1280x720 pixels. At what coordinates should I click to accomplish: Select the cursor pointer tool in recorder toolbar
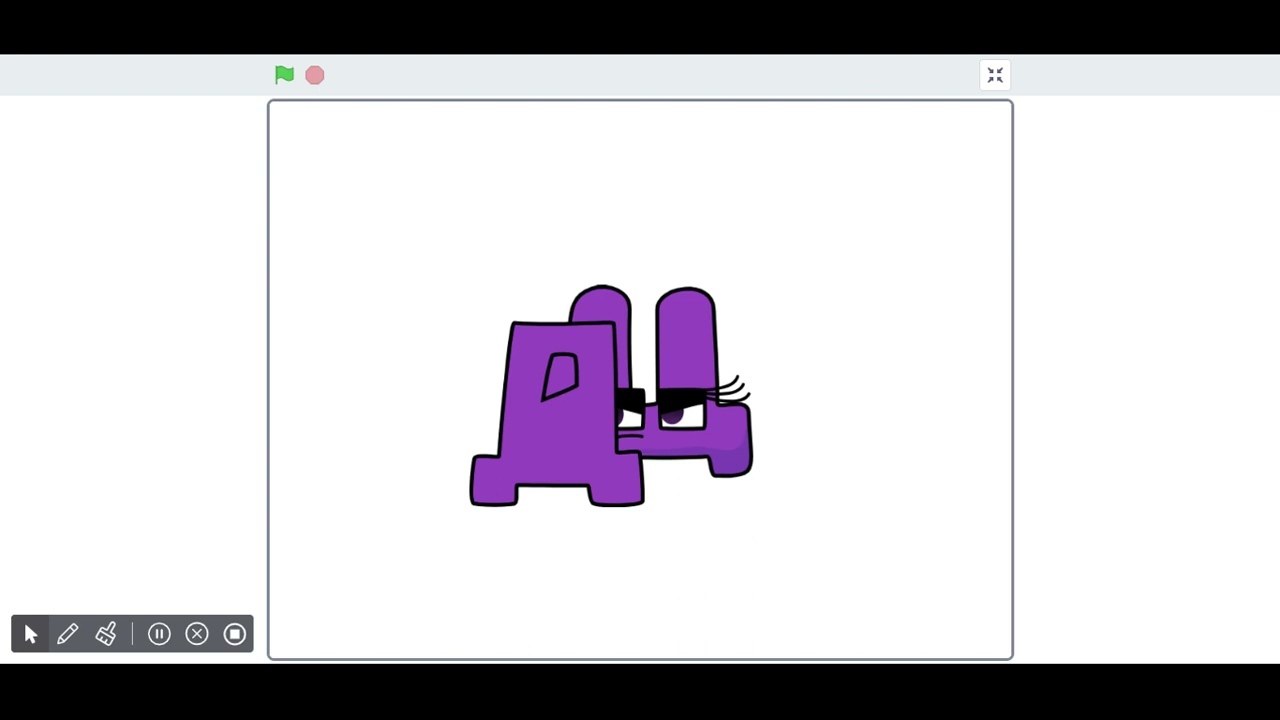[x=30, y=634]
